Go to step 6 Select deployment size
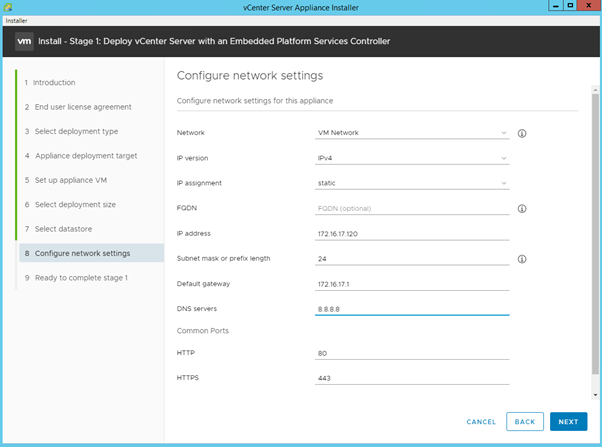602x447 pixels. point(70,205)
